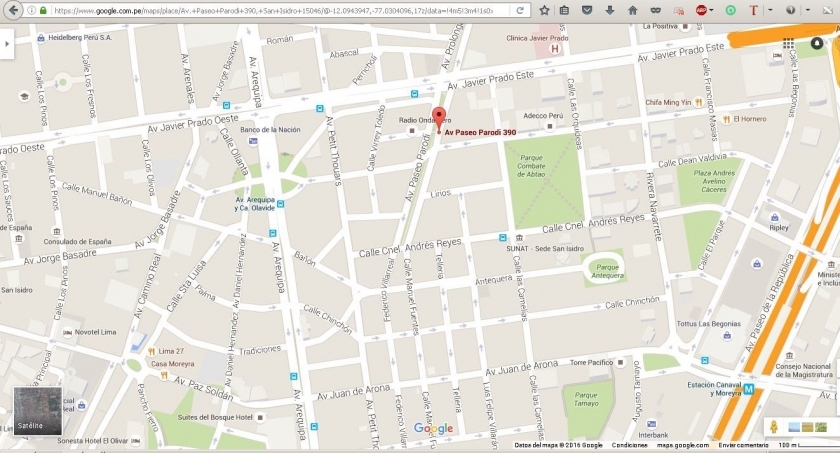Open the downloads arrow icon
Viewport: 840px width, 453px height.
(x=610, y=10)
